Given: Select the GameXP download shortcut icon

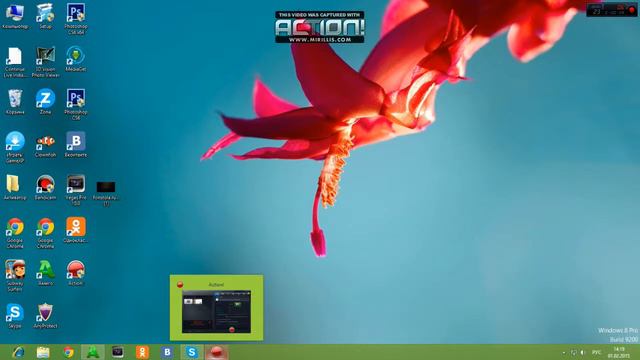Looking at the screenshot, I should (15, 147).
